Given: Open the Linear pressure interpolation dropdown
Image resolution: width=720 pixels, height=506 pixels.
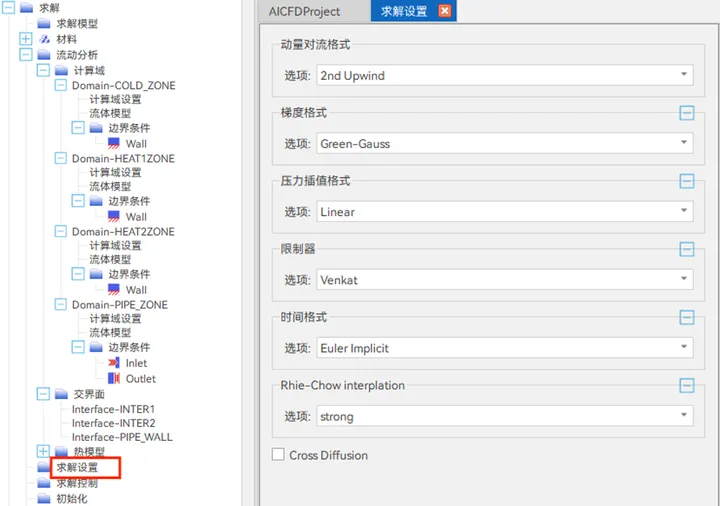Looking at the screenshot, I should click(x=505, y=211).
